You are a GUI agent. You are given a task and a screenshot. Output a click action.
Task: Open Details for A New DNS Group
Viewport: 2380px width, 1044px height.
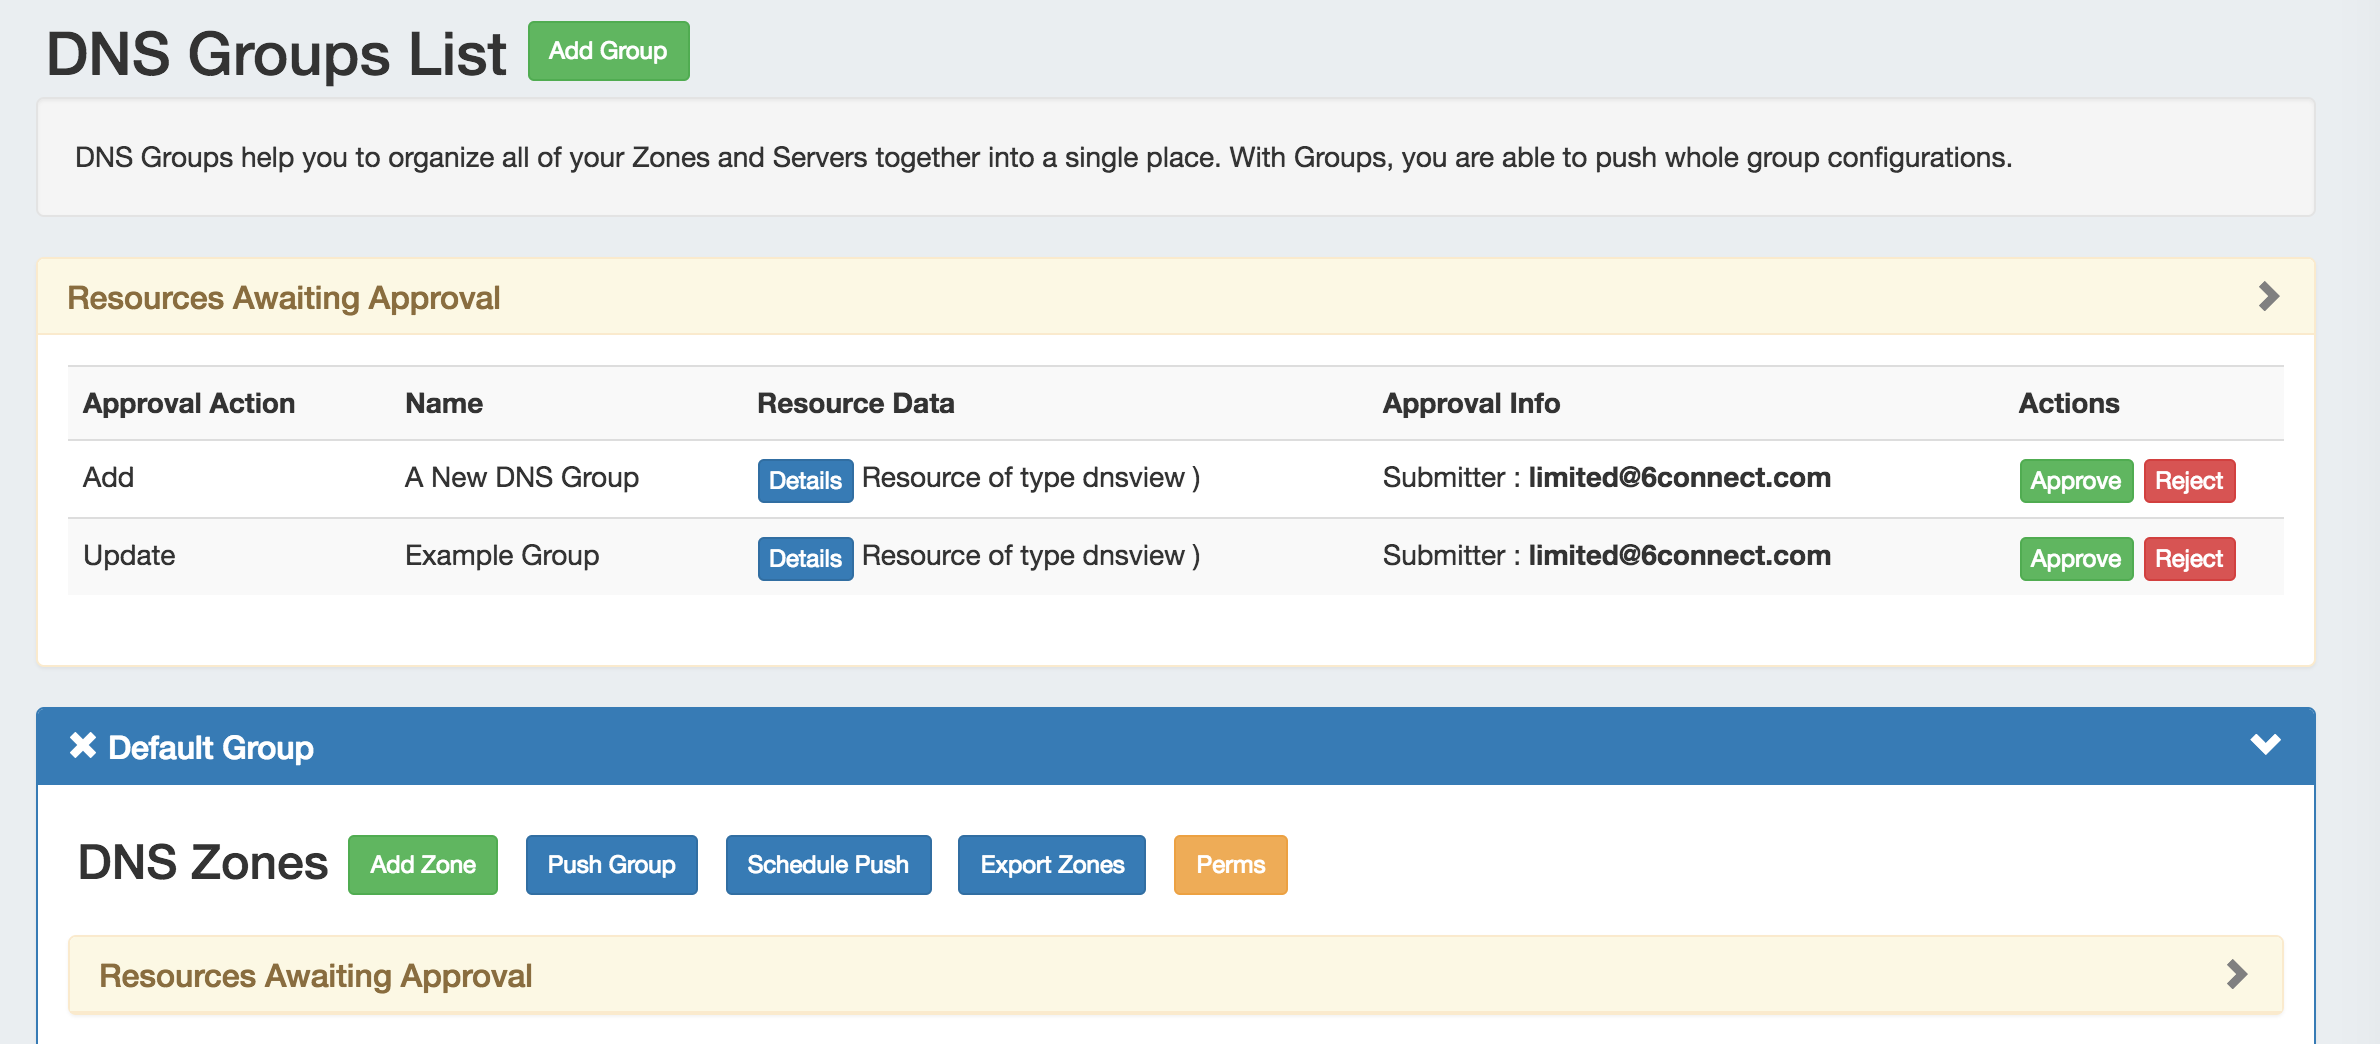point(805,481)
